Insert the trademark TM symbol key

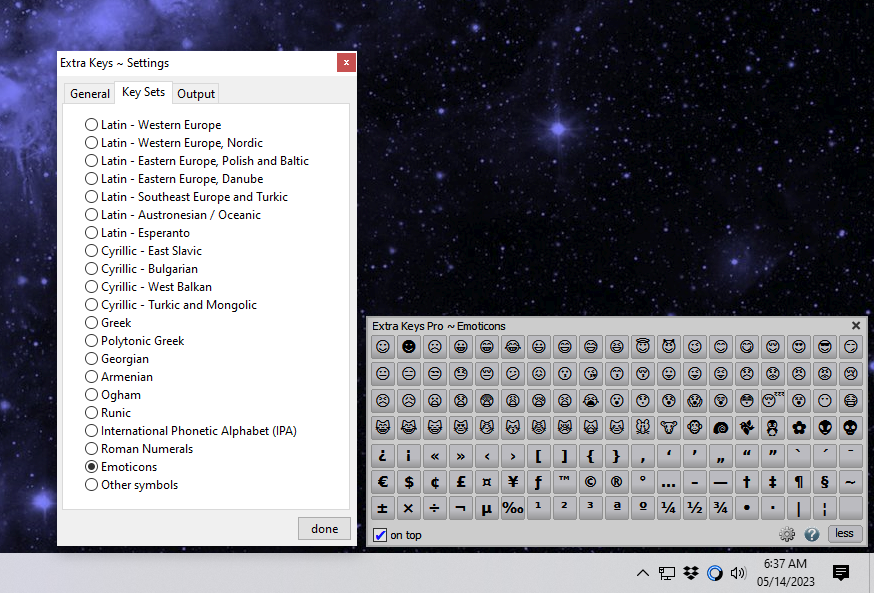coord(565,482)
